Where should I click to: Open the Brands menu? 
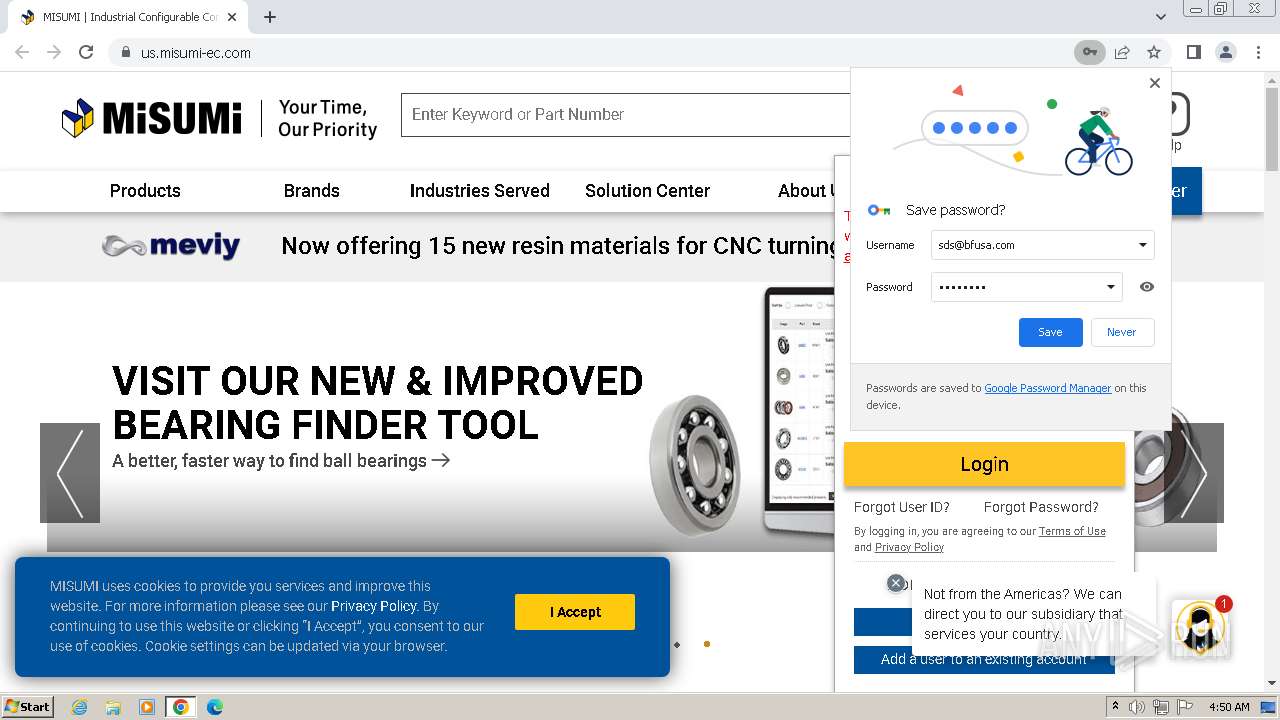pyautogui.click(x=312, y=191)
